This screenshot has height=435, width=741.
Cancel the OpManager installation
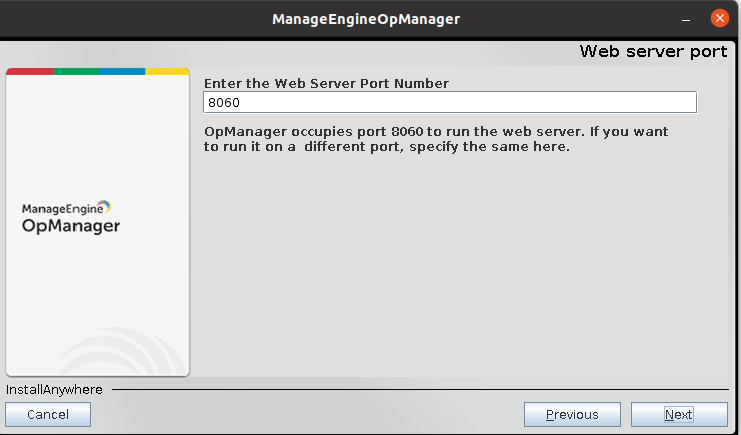48,414
